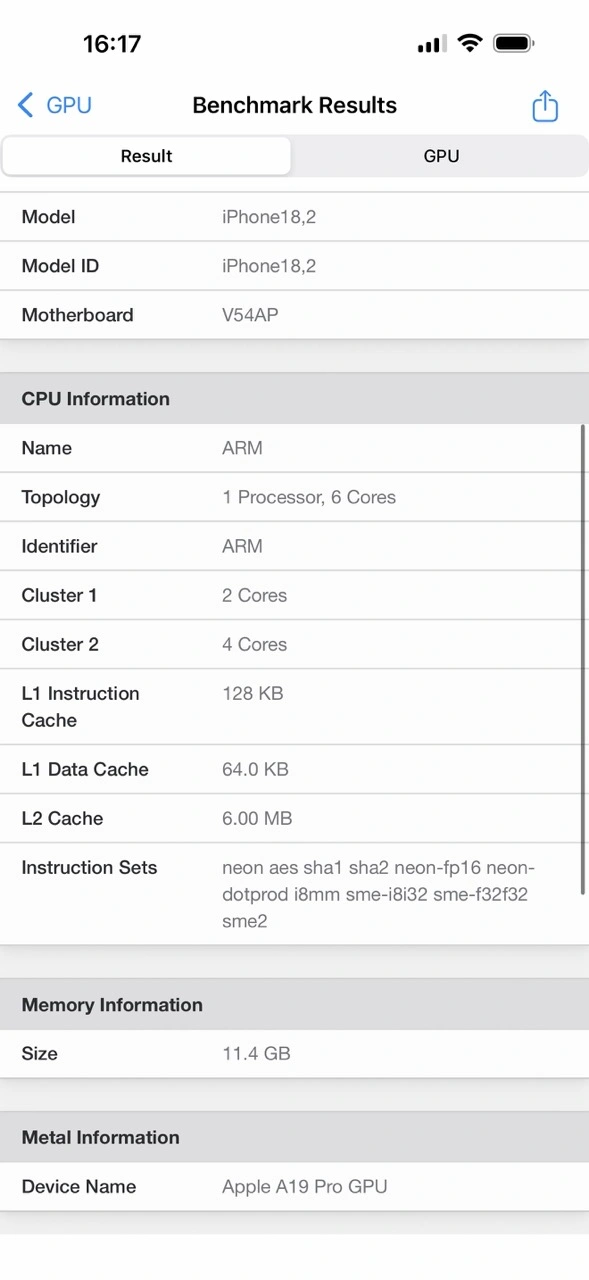The height and width of the screenshot is (1280, 589).
Task: Tap the Model row showing iPhone18,2
Action: pos(294,217)
